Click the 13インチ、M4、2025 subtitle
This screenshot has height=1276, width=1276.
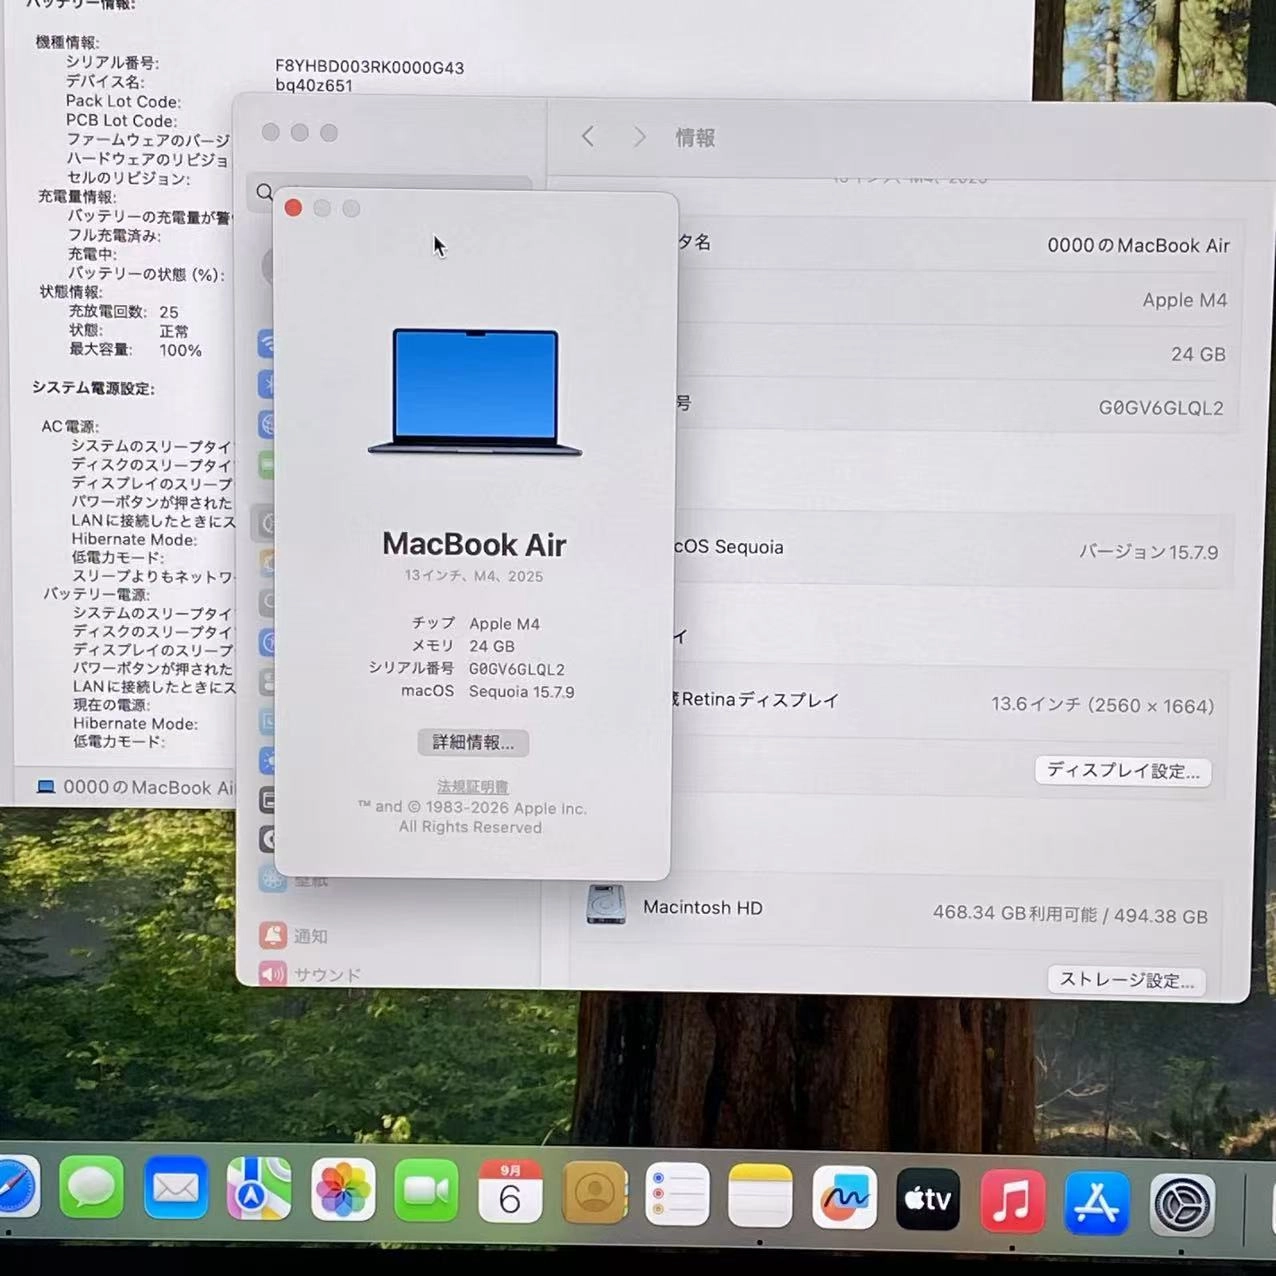(474, 576)
